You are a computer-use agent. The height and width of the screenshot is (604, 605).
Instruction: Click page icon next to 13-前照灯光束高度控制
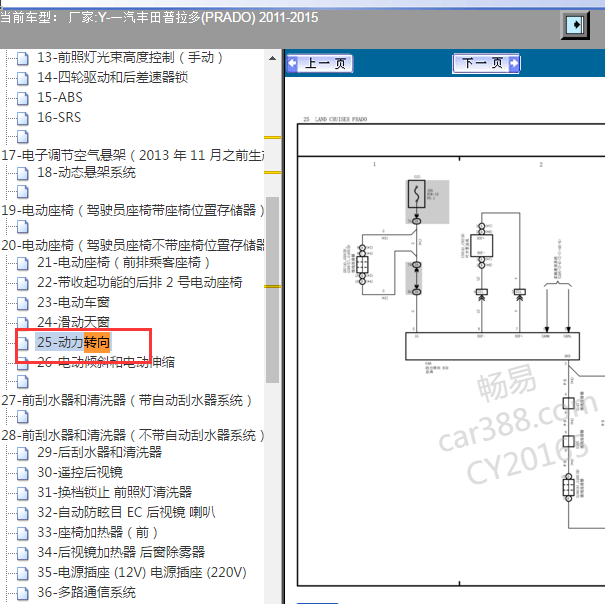pos(23,58)
